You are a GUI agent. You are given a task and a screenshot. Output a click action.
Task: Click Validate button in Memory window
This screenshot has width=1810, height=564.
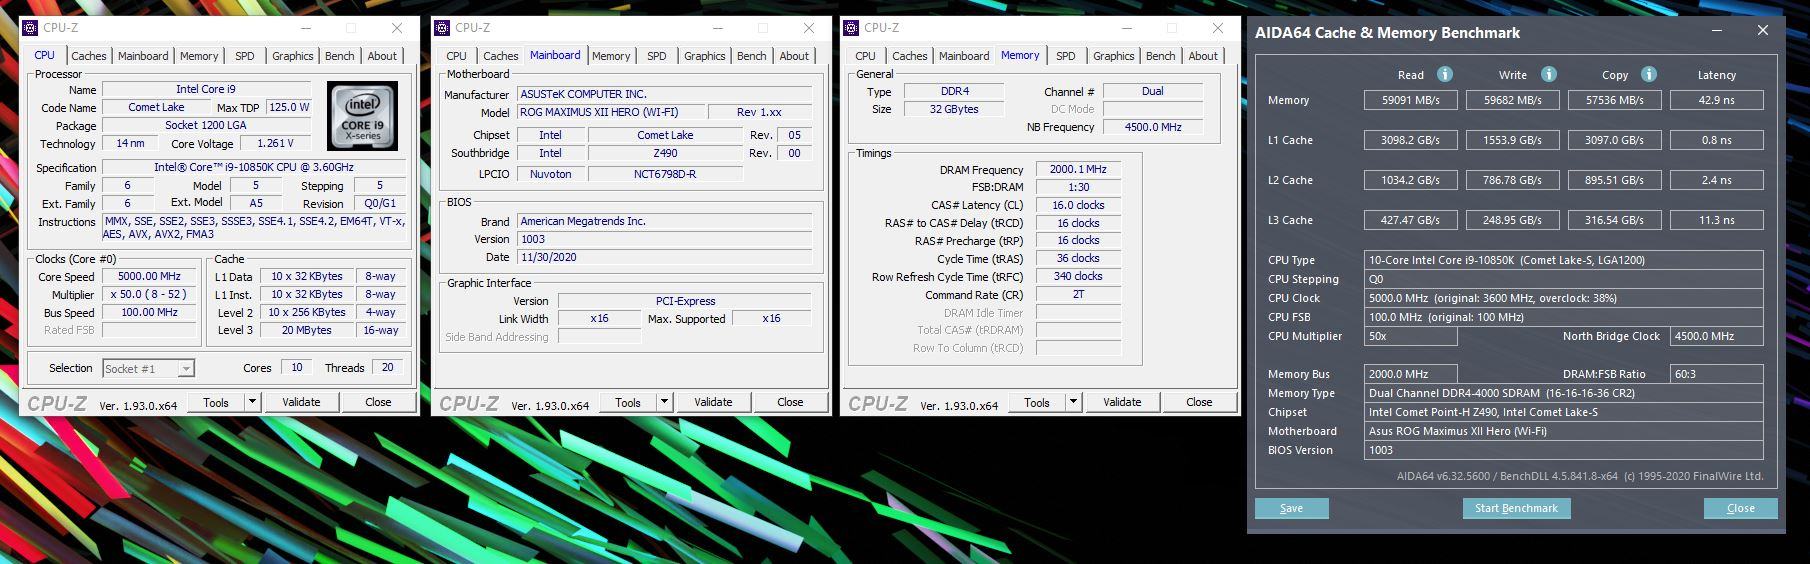(1122, 402)
